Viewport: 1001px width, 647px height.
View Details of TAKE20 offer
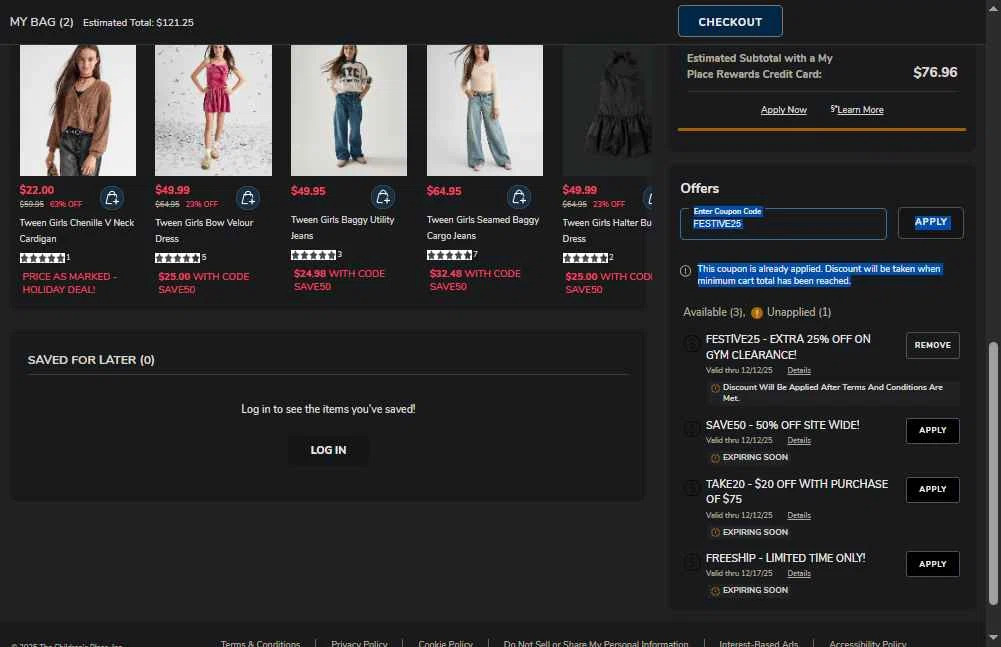799,515
